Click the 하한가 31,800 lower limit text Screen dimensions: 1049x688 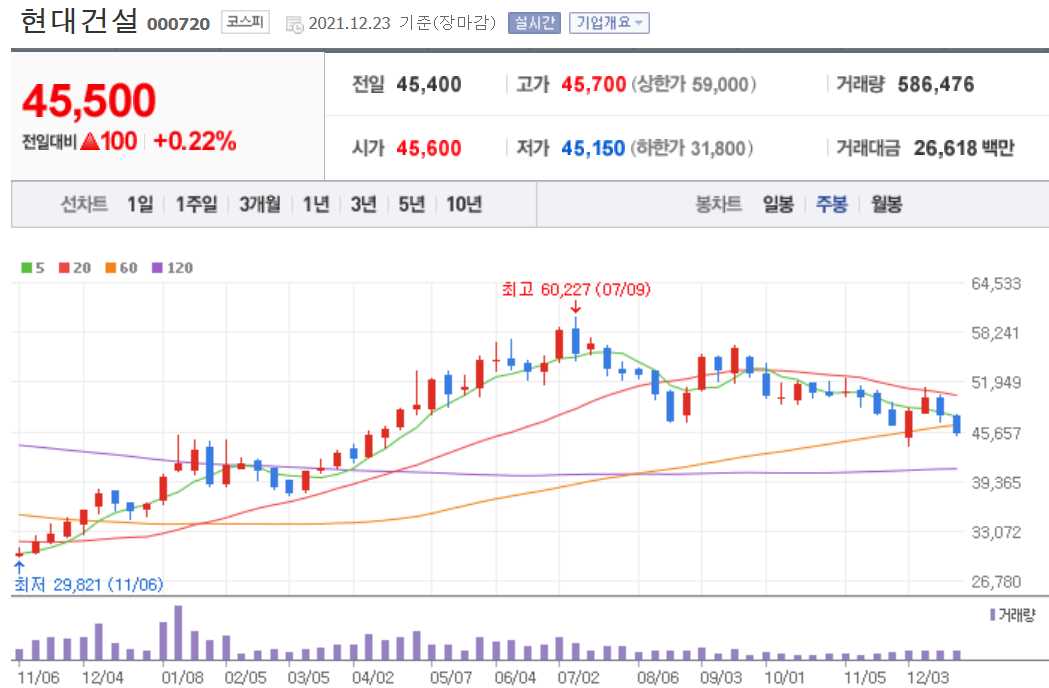[x=691, y=147]
